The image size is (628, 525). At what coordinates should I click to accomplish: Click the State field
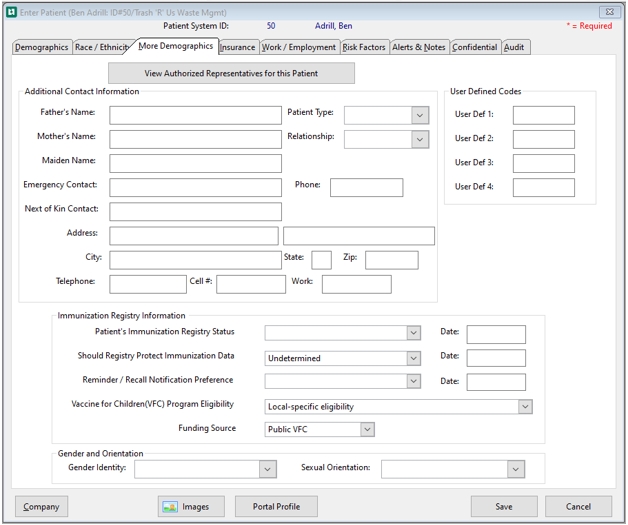click(x=322, y=260)
